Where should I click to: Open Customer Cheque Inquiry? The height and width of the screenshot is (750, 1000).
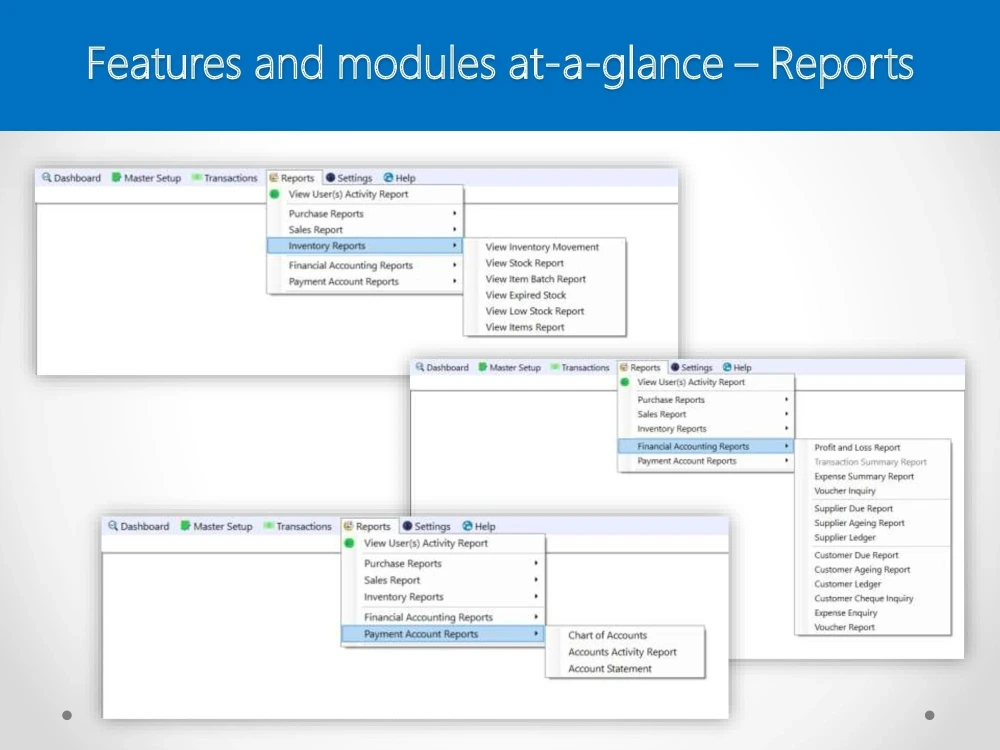click(864, 598)
